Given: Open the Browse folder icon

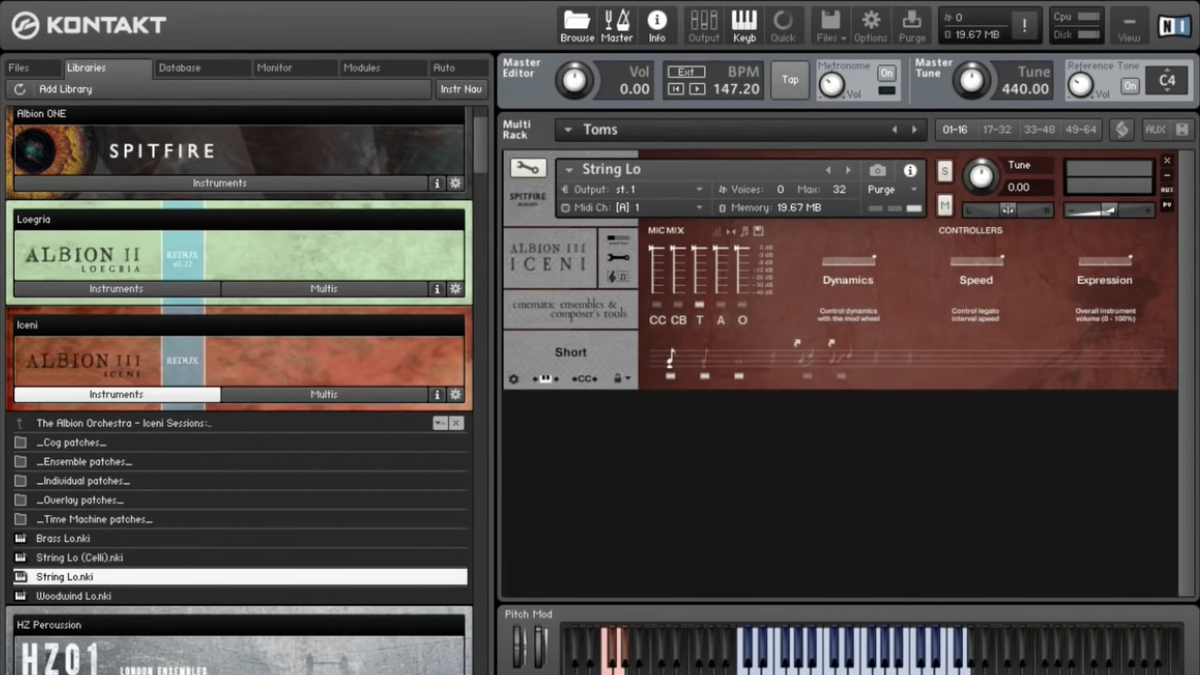Looking at the screenshot, I should pos(577,25).
